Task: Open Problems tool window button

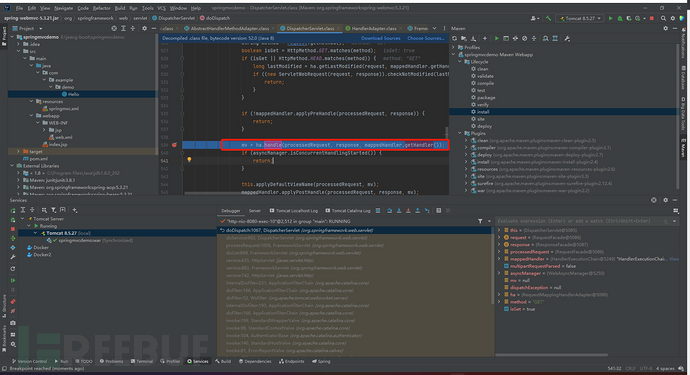Action: pos(111,361)
